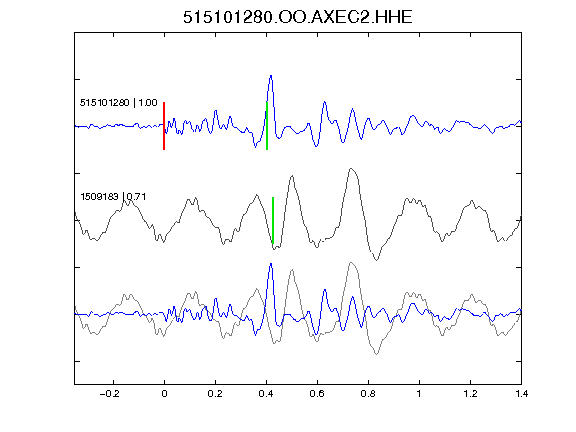Screen dimensions: 576x432
Task: Click the trace label 1509183 | 0.71
Action: (113, 197)
